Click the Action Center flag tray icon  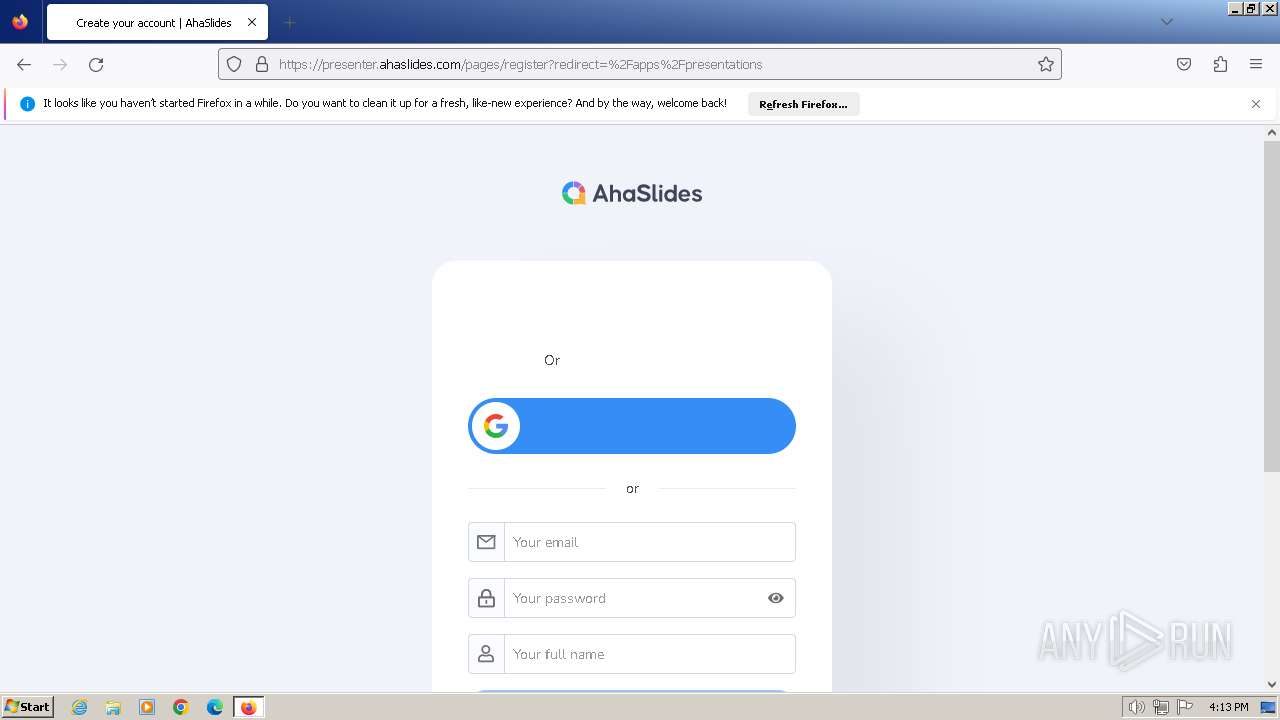pos(1185,707)
